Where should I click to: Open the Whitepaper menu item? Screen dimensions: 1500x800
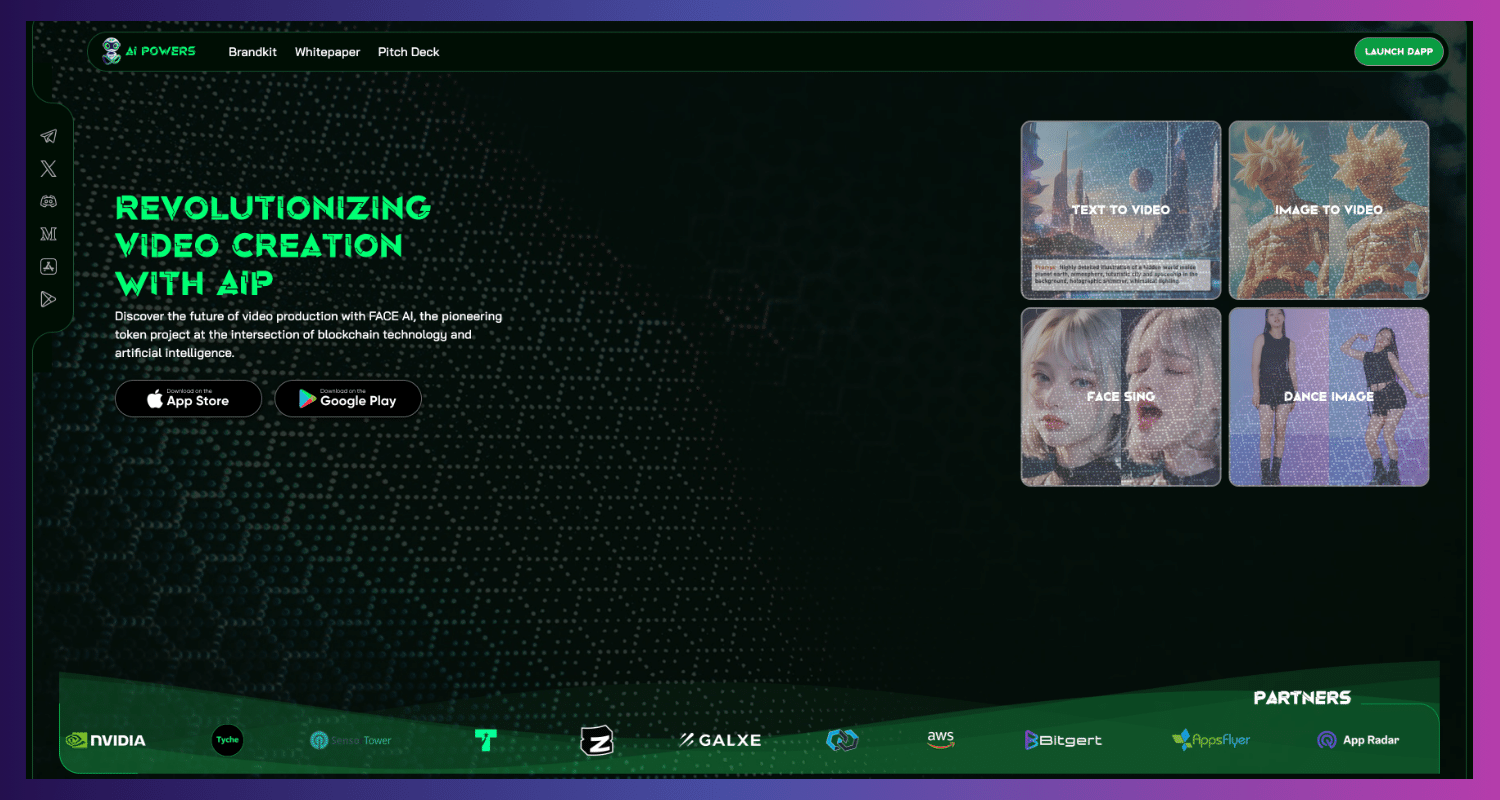(x=327, y=52)
